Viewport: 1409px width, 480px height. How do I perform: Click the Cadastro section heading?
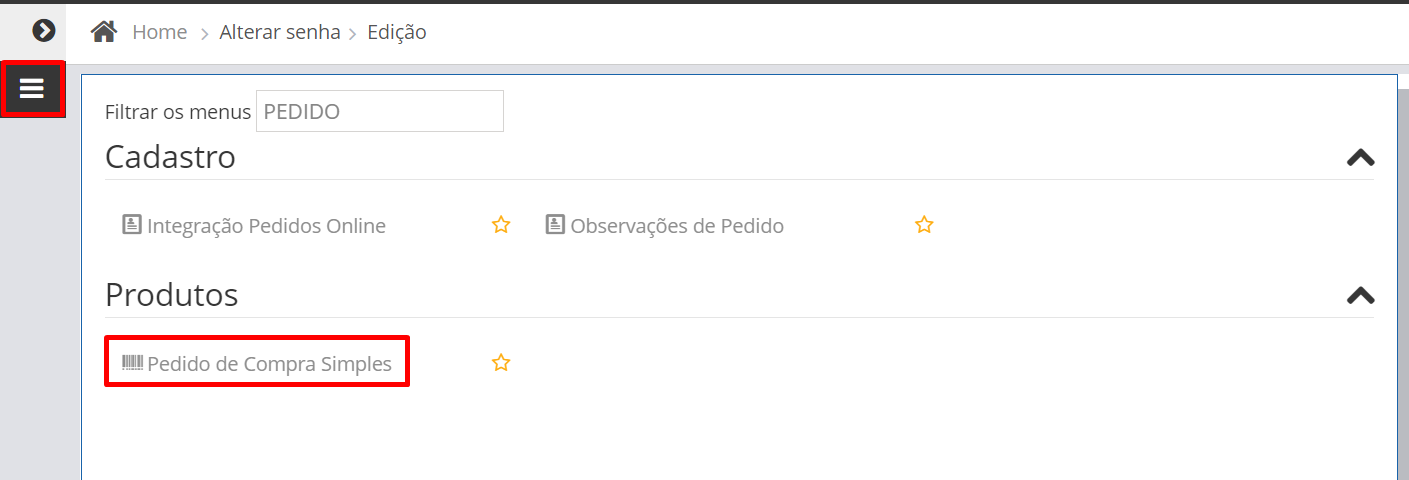[x=170, y=157]
